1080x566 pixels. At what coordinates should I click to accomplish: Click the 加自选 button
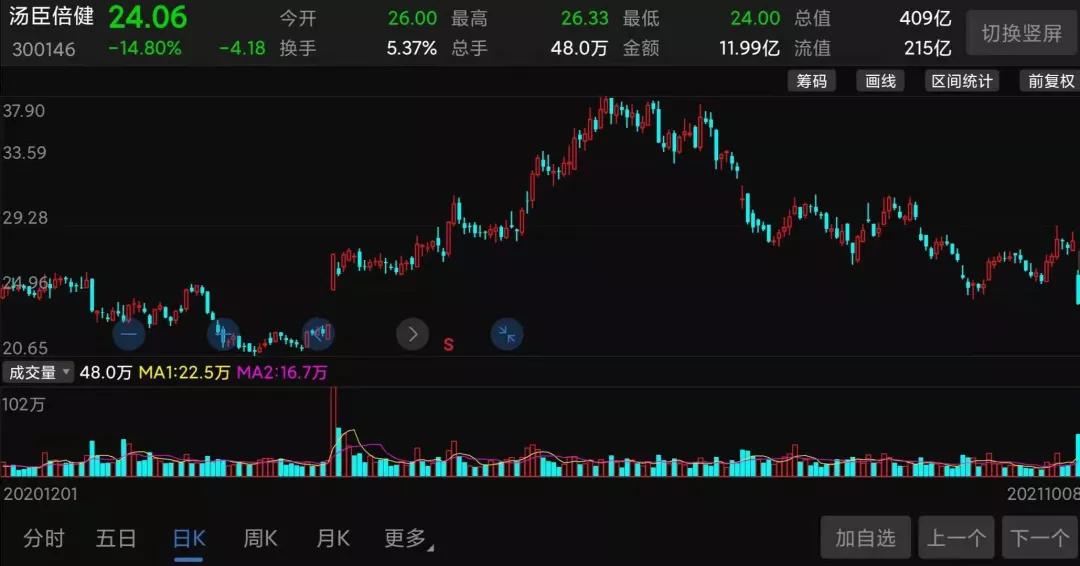pyautogui.click(x=866, y=537)
